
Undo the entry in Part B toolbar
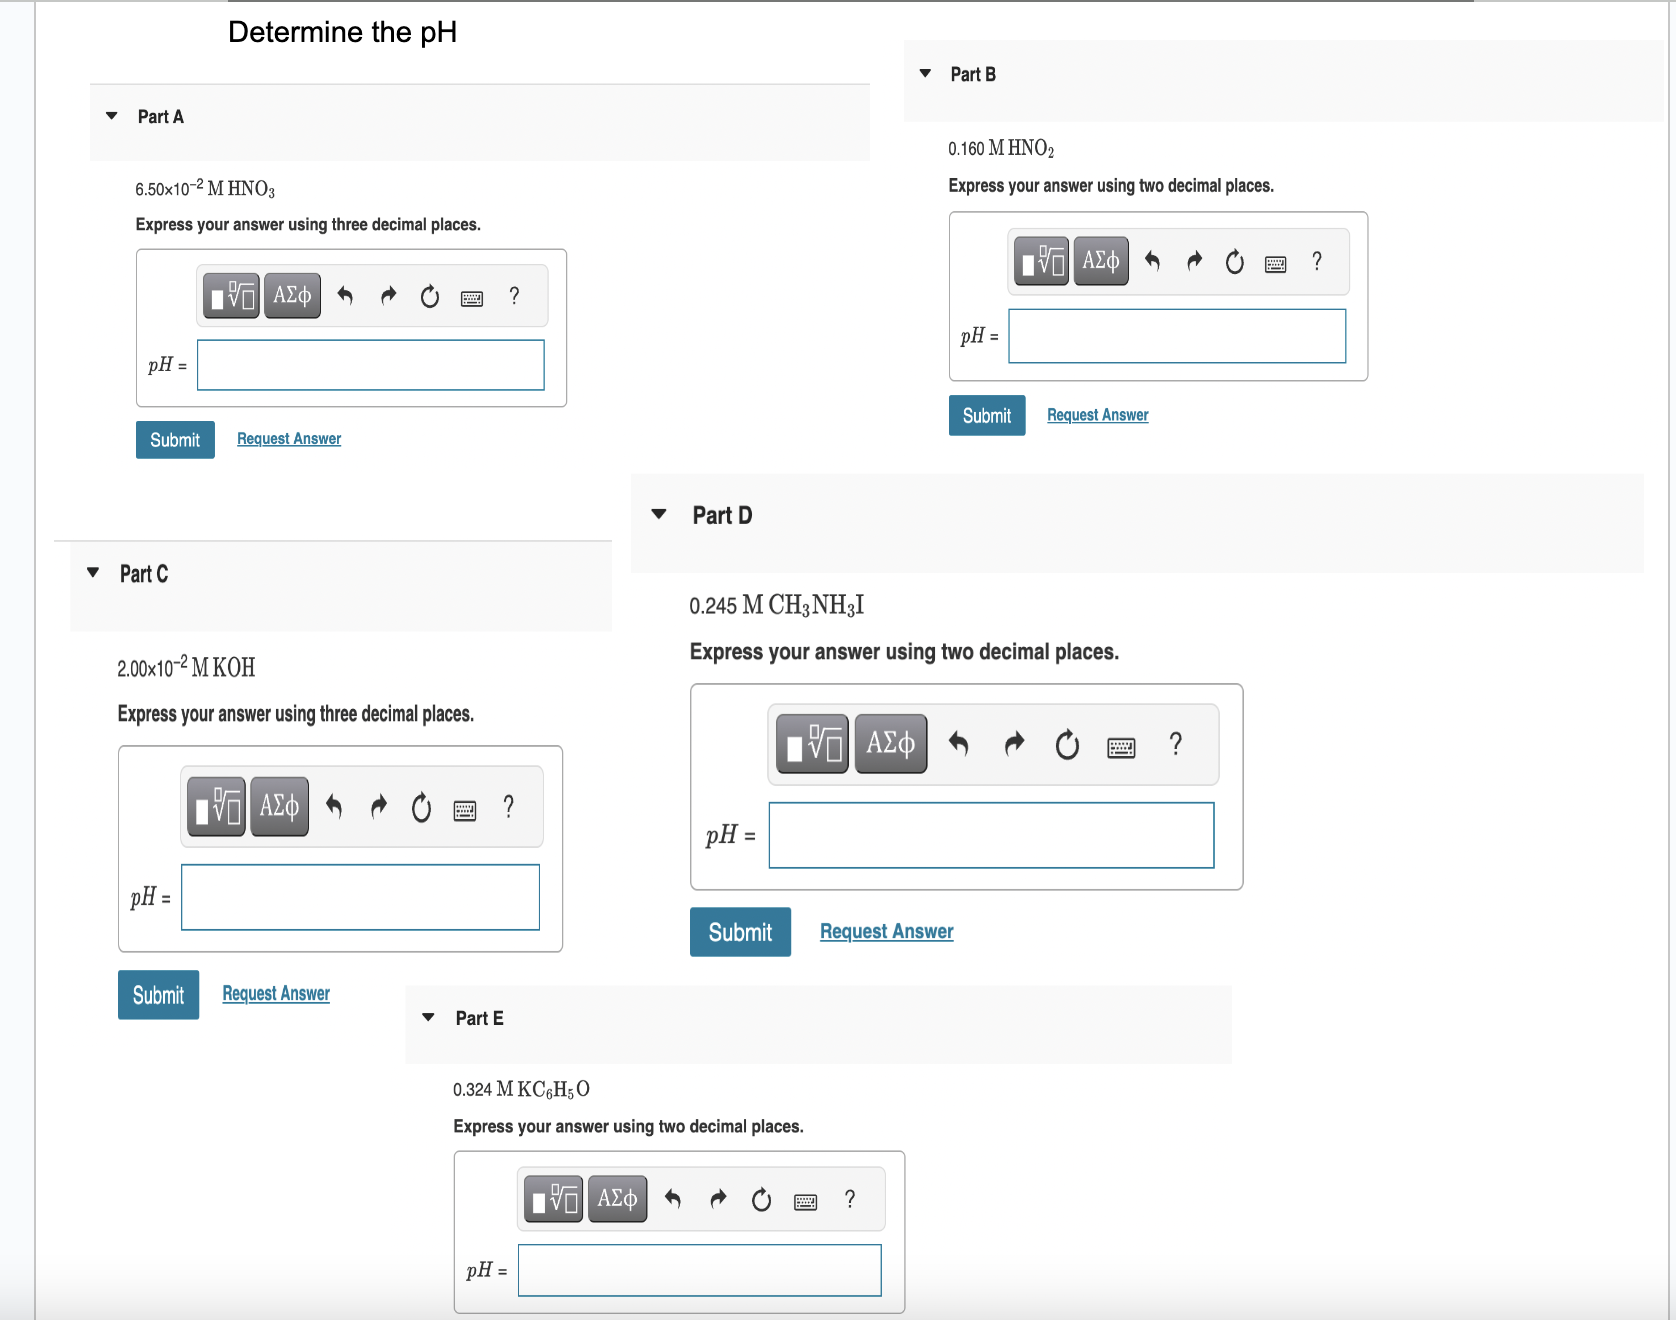point(1152,261)
